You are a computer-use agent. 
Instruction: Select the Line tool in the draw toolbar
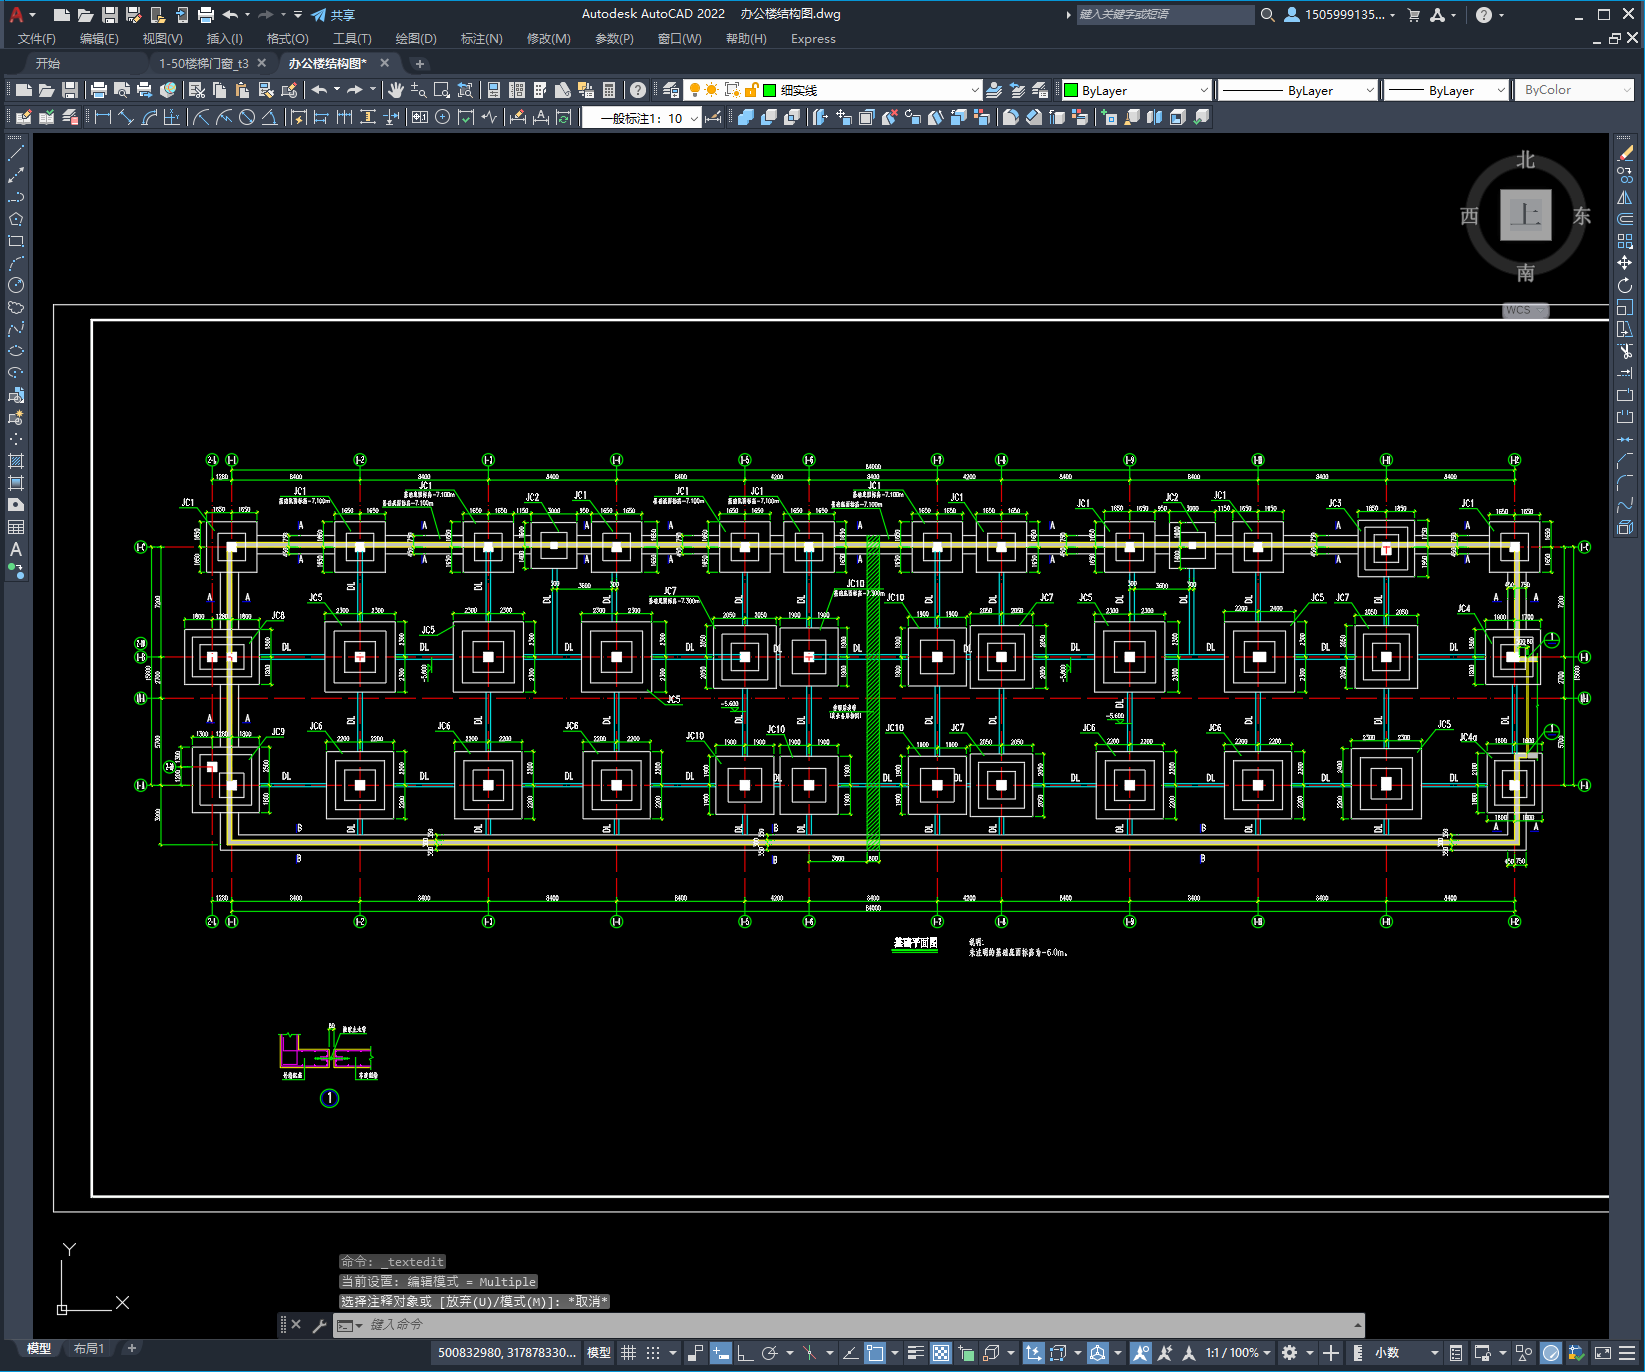[16, 153]
